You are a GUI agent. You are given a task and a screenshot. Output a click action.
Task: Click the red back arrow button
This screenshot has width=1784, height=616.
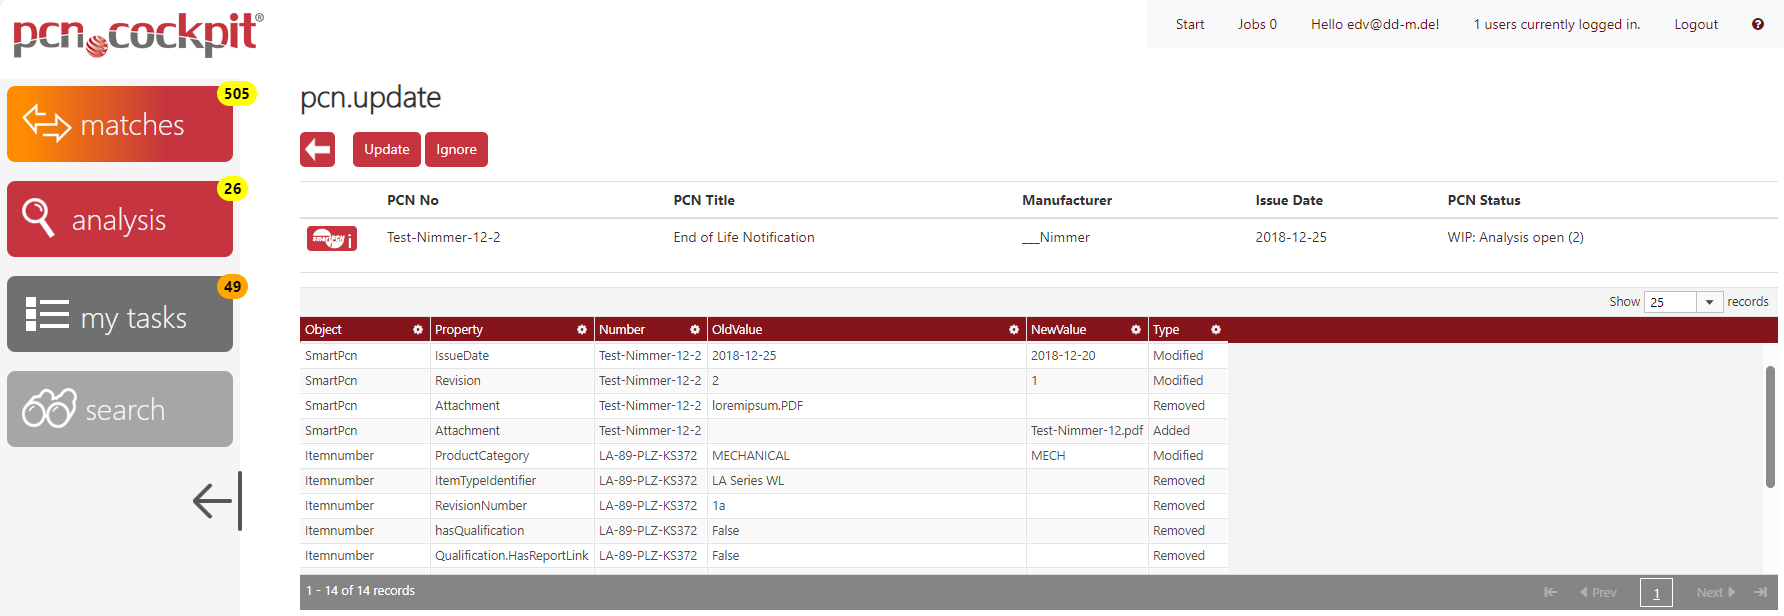click(317, 150)
